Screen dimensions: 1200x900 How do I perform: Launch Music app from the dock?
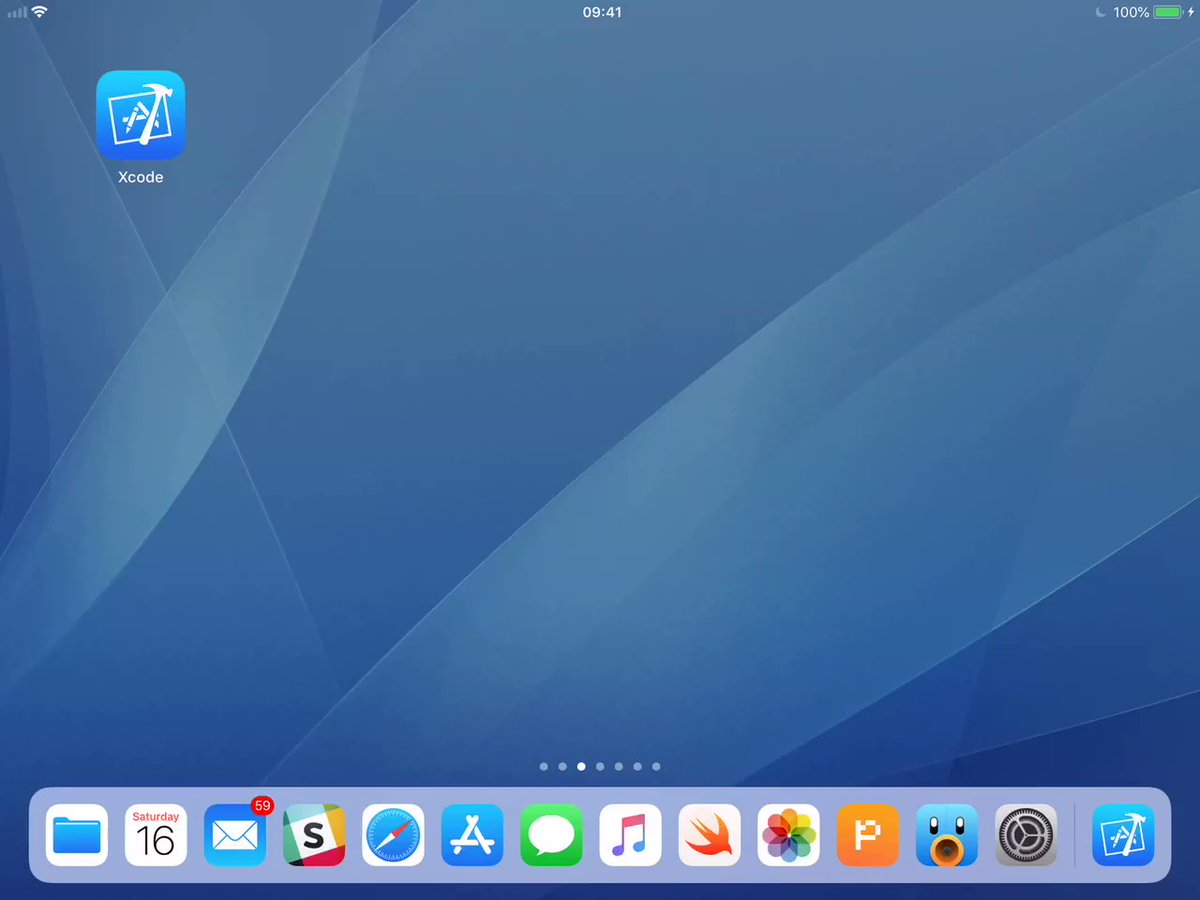tap(630, 835)
